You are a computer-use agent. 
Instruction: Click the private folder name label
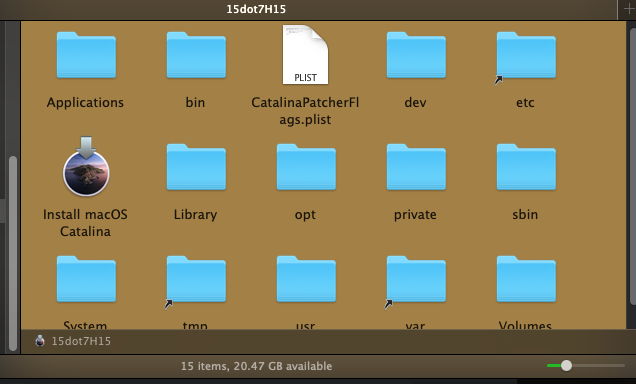pyautogui.click(x=415, y=215)
